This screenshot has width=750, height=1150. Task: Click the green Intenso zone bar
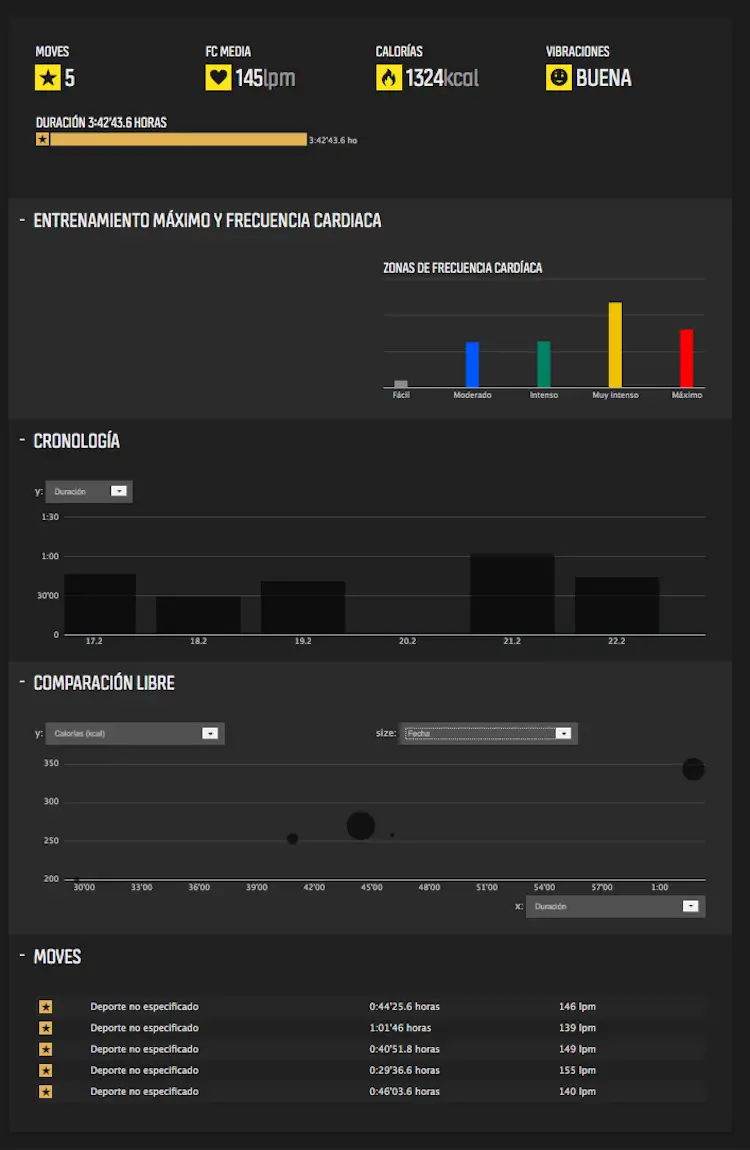coord(543,365)
